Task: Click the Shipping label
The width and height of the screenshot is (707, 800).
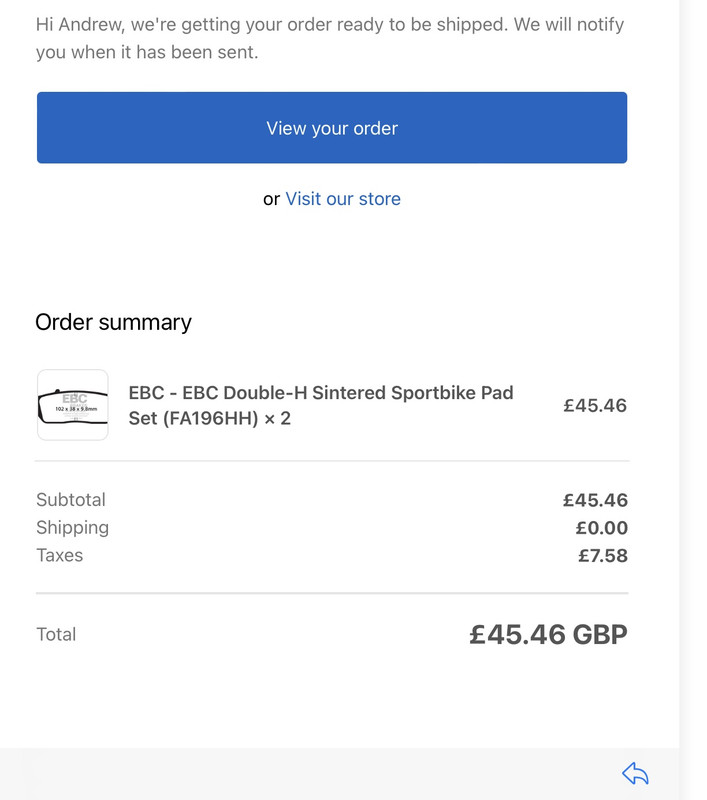Action: click(72, 527)
